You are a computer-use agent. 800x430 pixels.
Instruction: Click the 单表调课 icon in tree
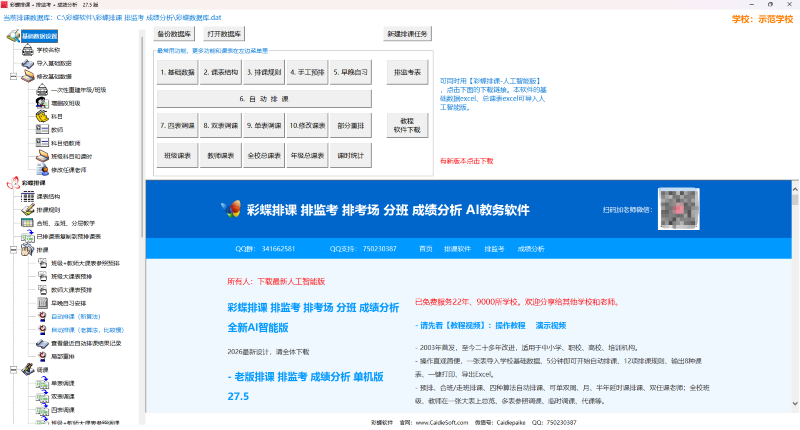42,383
